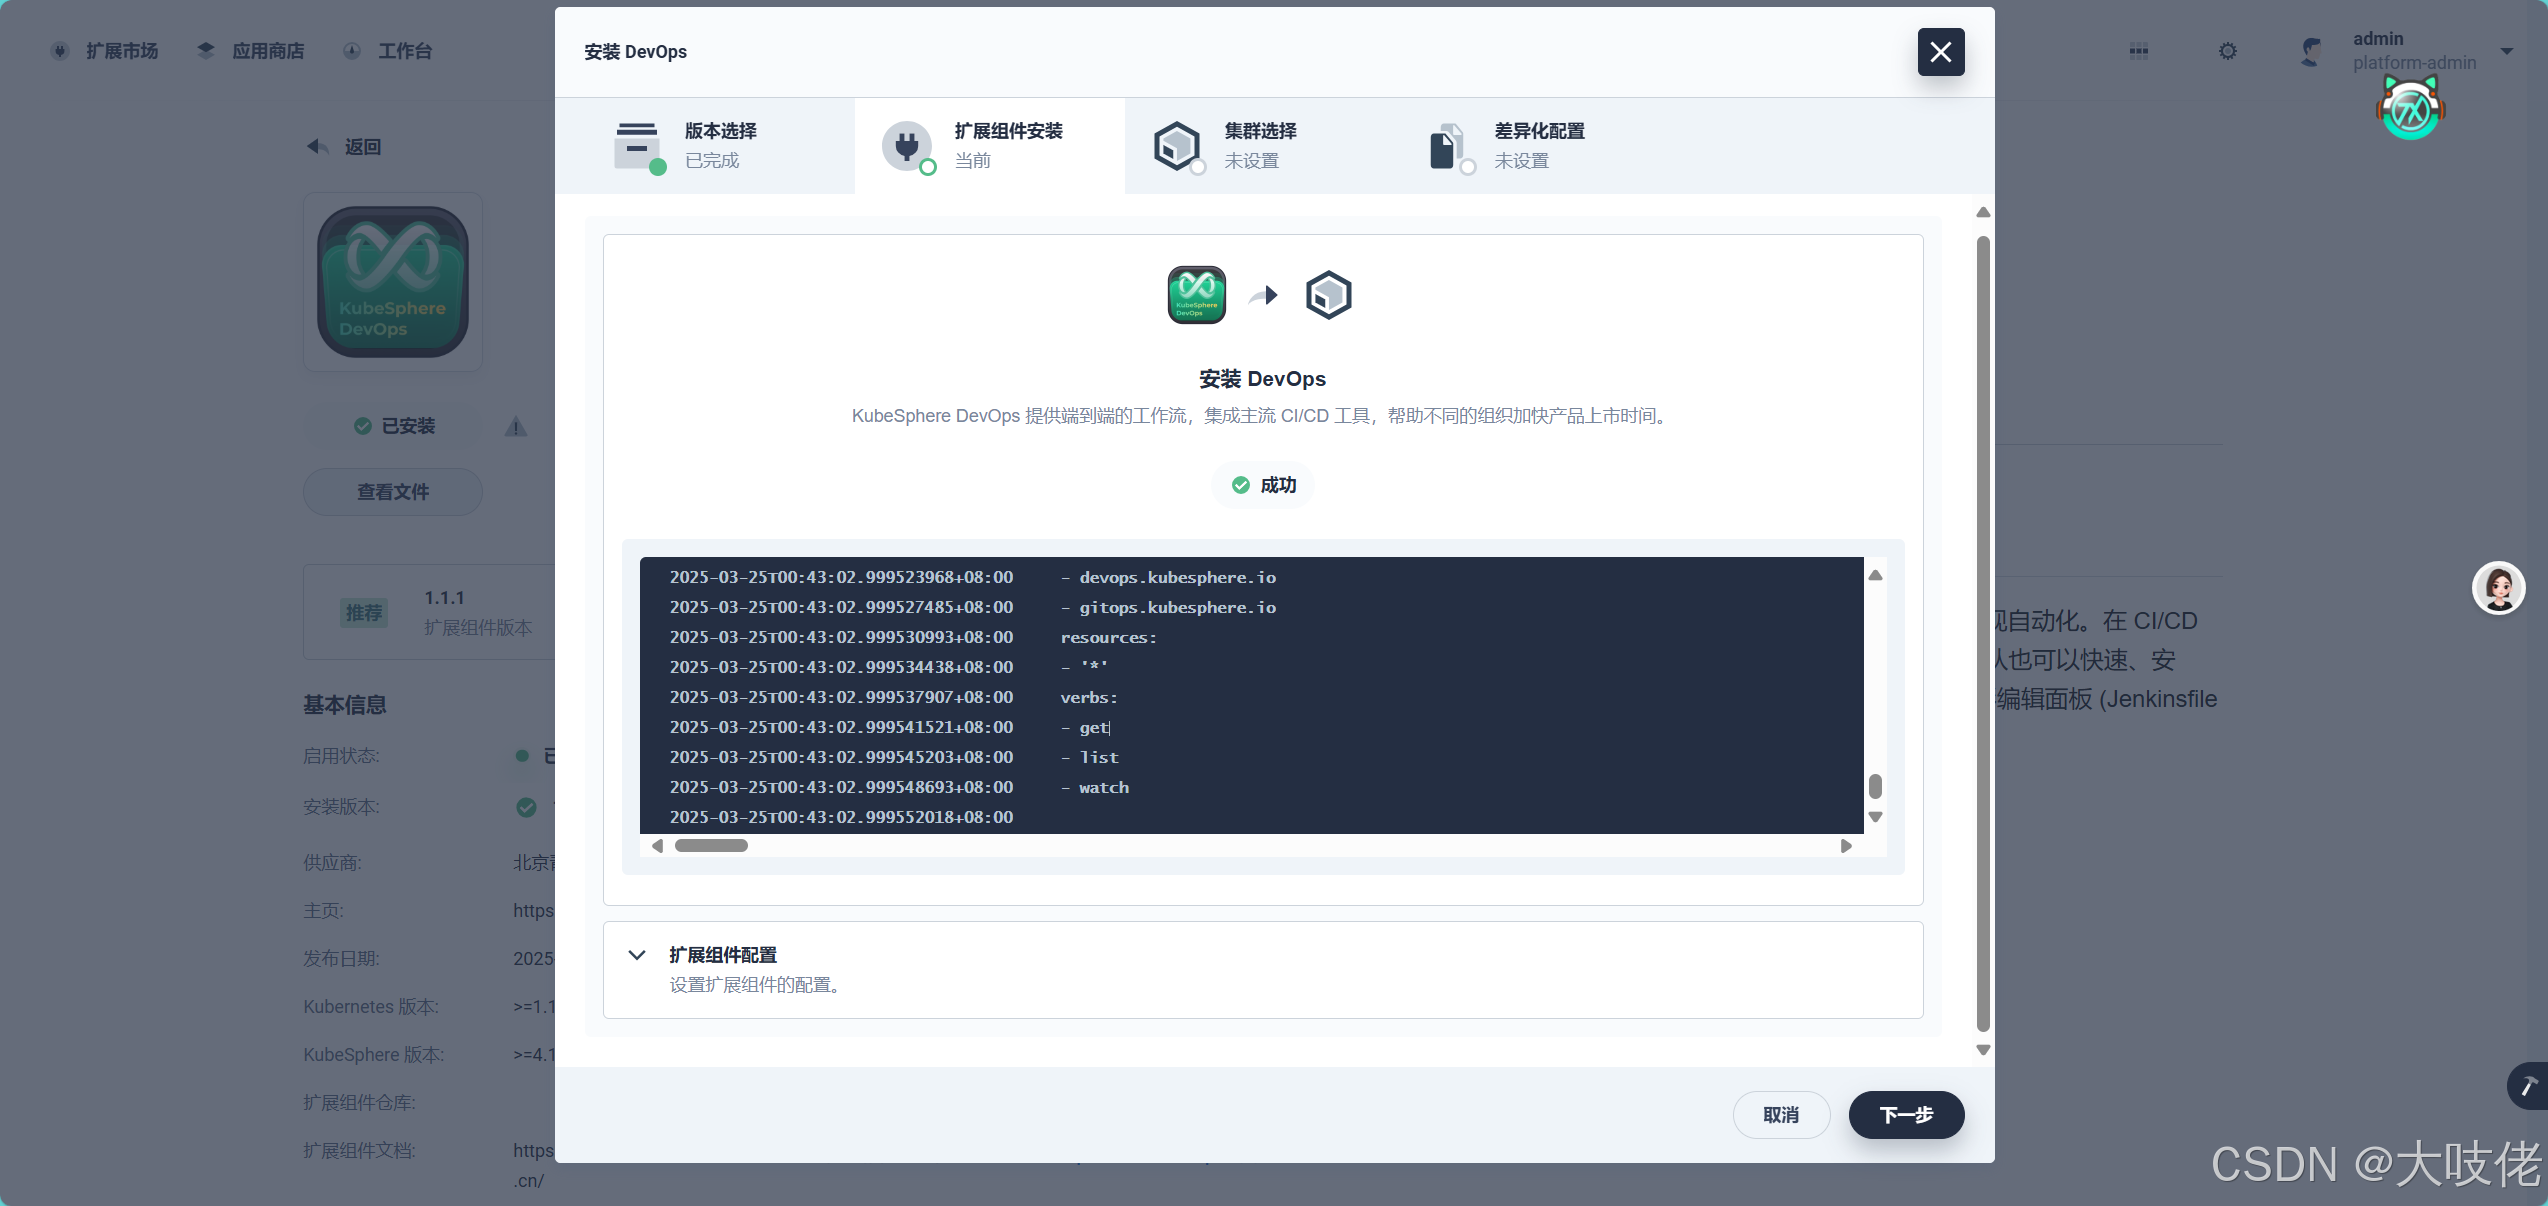The height and width of the screenshot is (1206, 2548).
Task: Open 查看文件 to view files
Action: [x=392, y=492]
